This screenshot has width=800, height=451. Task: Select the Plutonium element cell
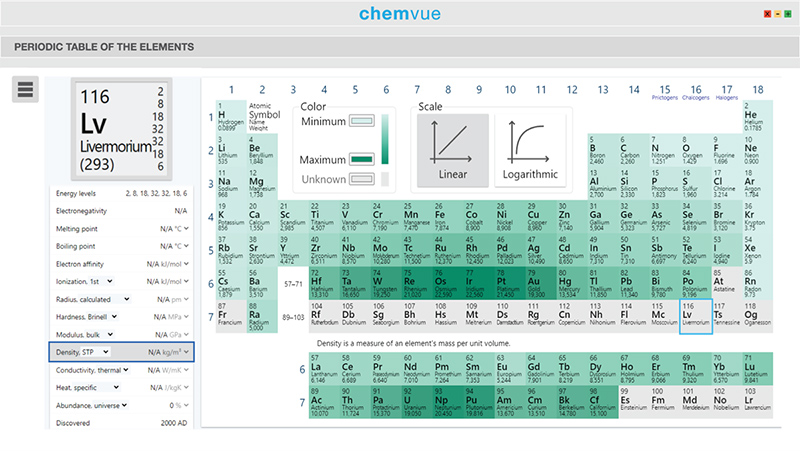(479, 403)
